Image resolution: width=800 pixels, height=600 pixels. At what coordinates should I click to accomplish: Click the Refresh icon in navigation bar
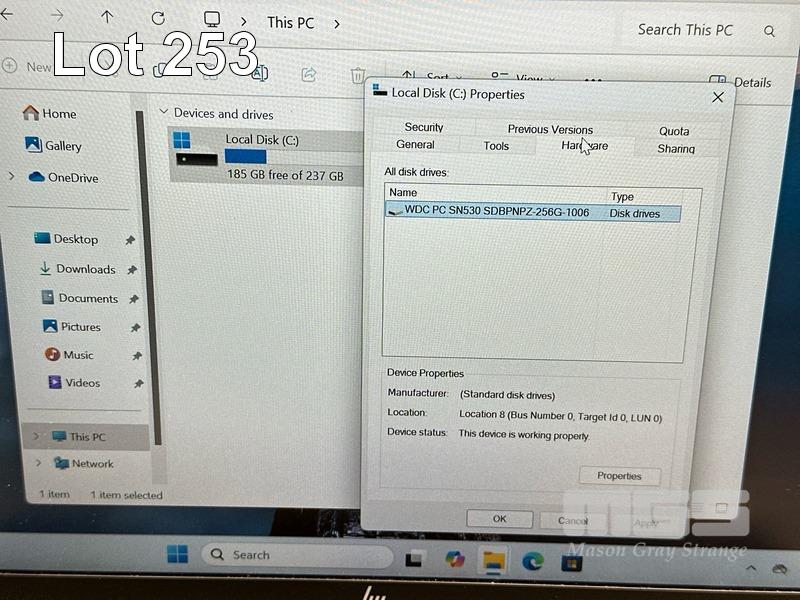[158, 18]
